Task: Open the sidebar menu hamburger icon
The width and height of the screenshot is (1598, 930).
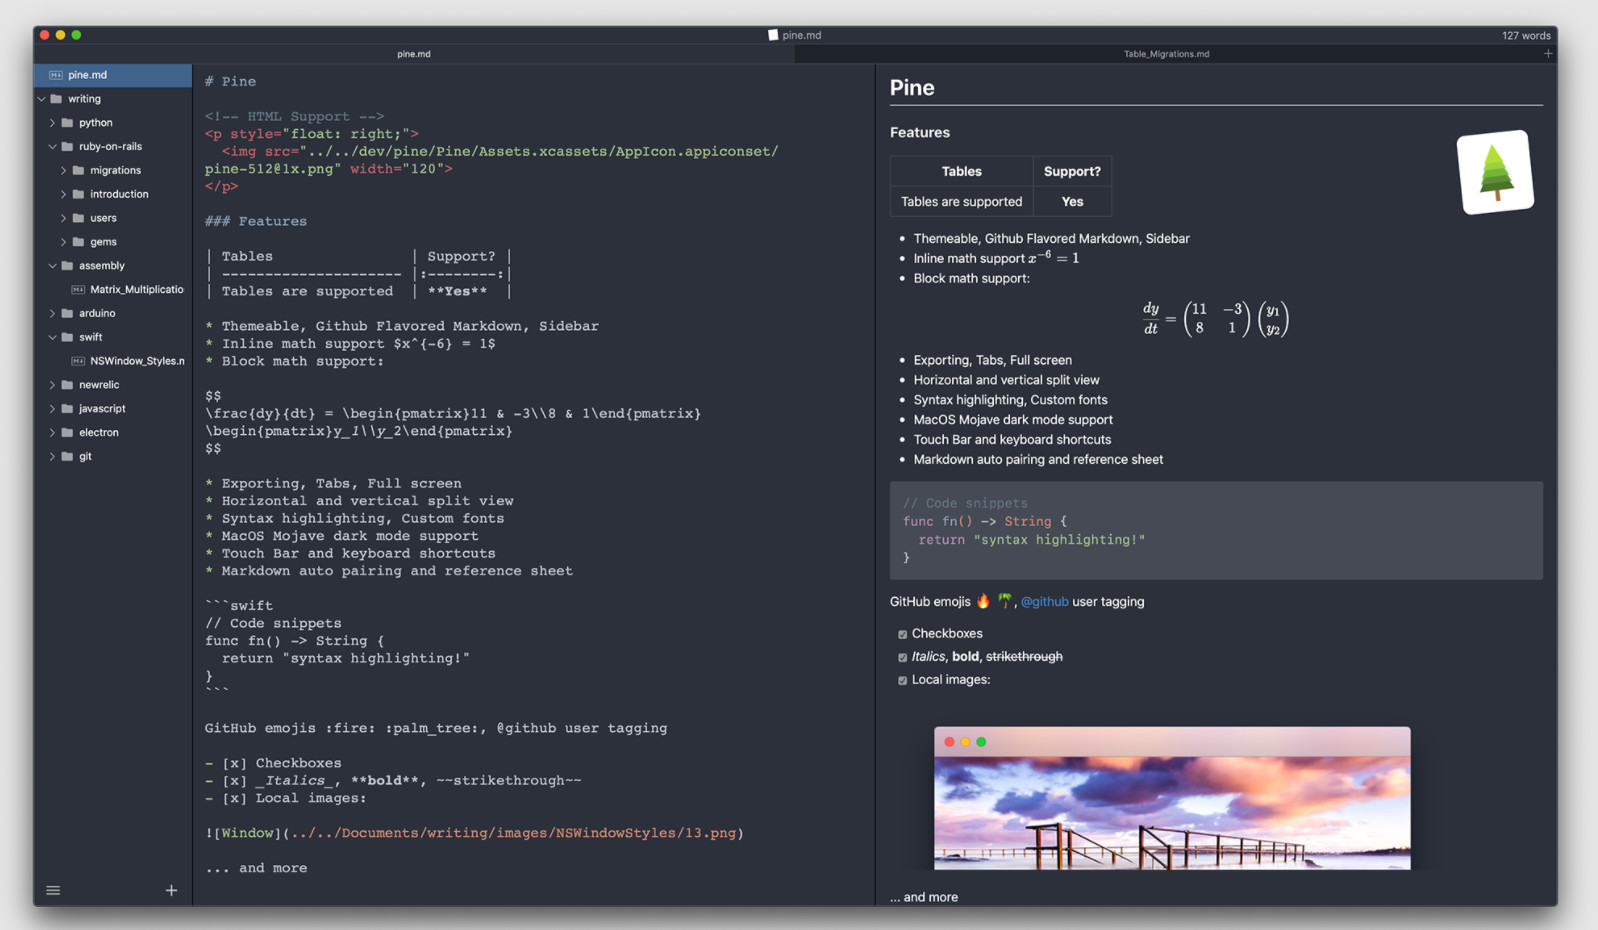Action: pos(53,890)
